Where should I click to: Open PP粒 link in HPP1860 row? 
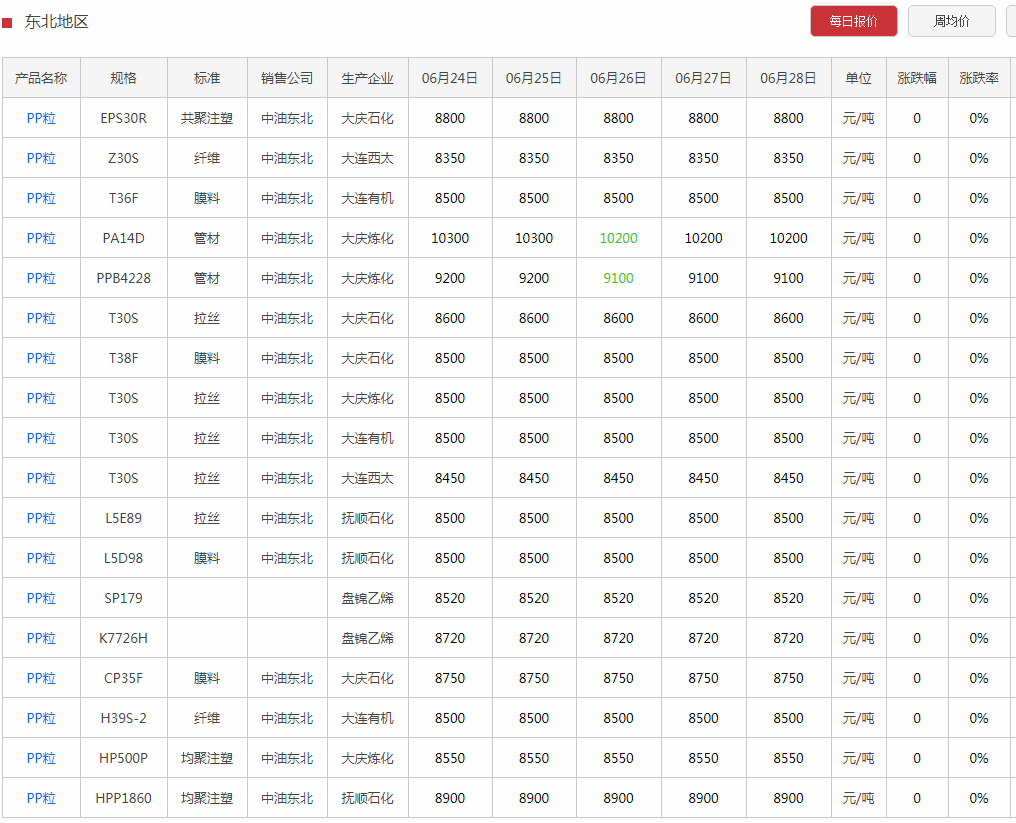coord(41,798)
